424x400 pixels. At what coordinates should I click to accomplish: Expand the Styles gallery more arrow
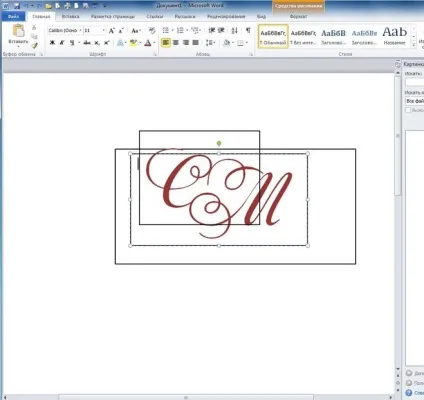[x=414, y=45]
